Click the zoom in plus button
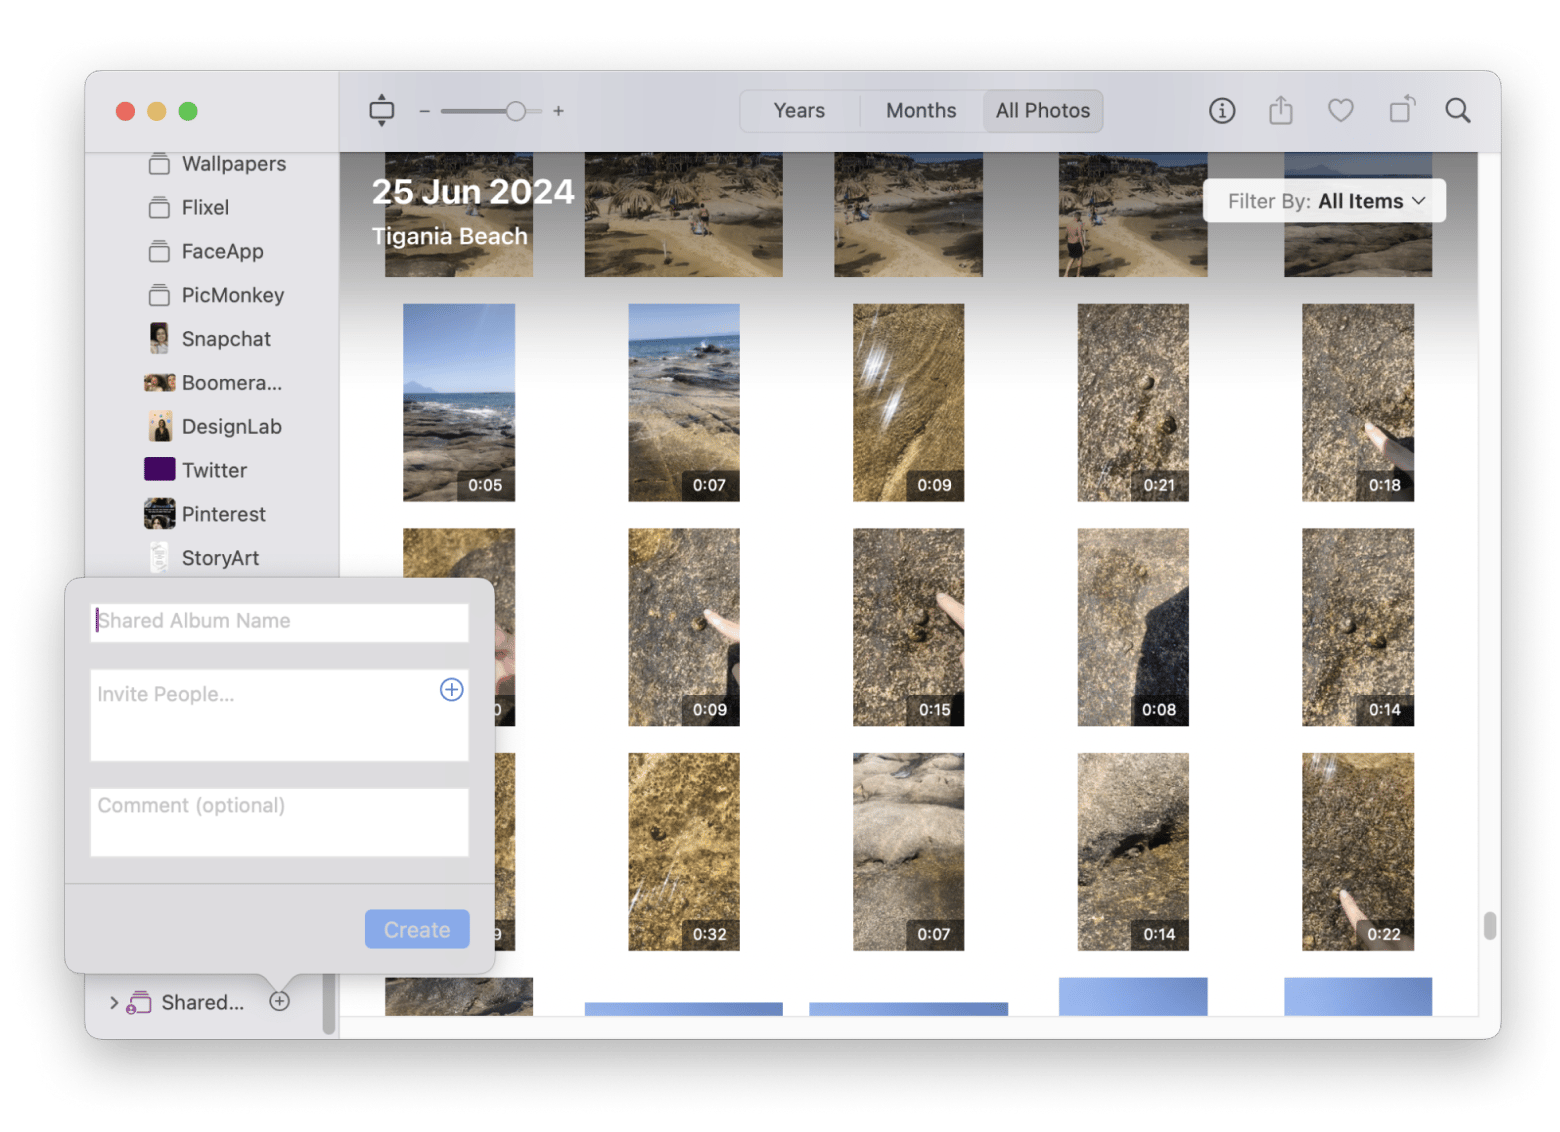 [x=558, y=111]
